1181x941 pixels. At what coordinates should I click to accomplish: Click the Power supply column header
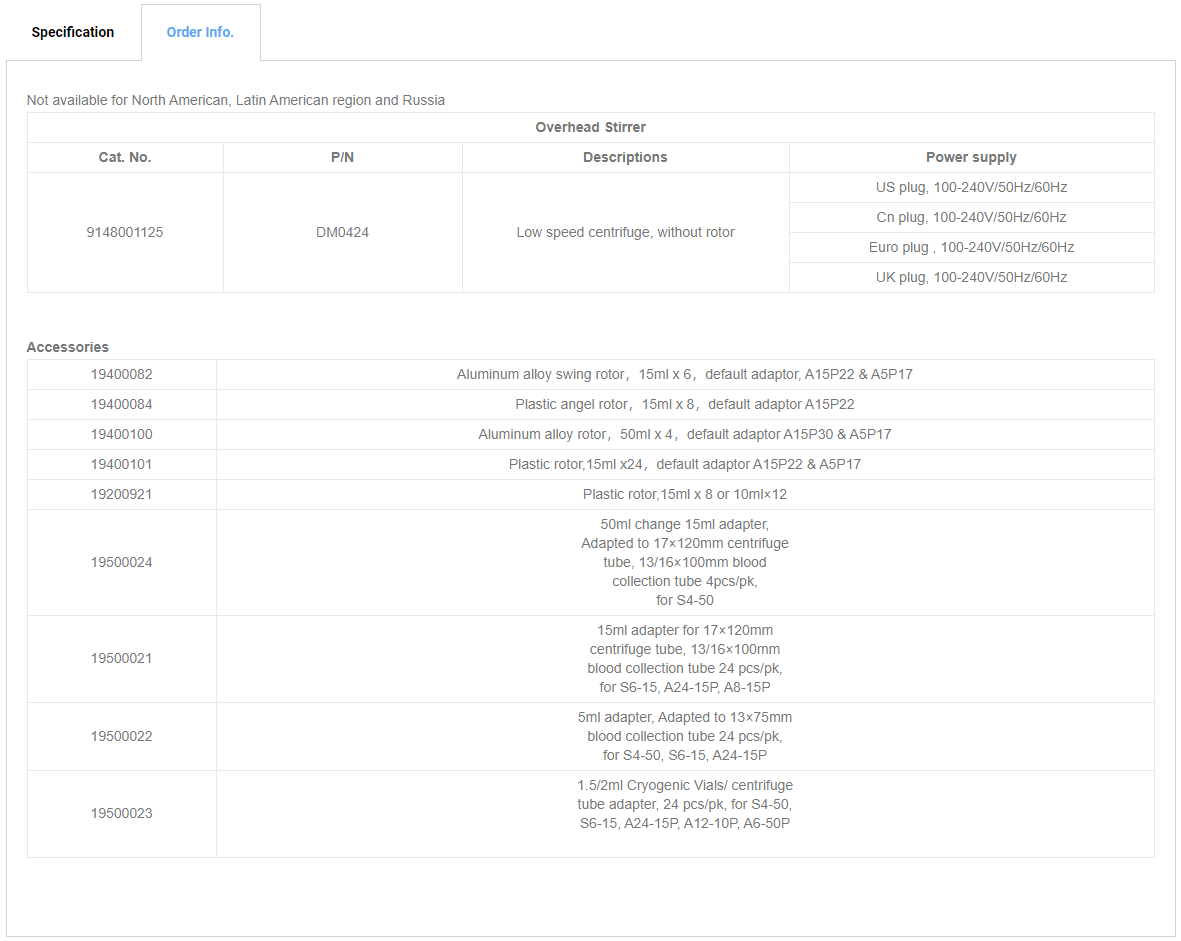point(972,157)
